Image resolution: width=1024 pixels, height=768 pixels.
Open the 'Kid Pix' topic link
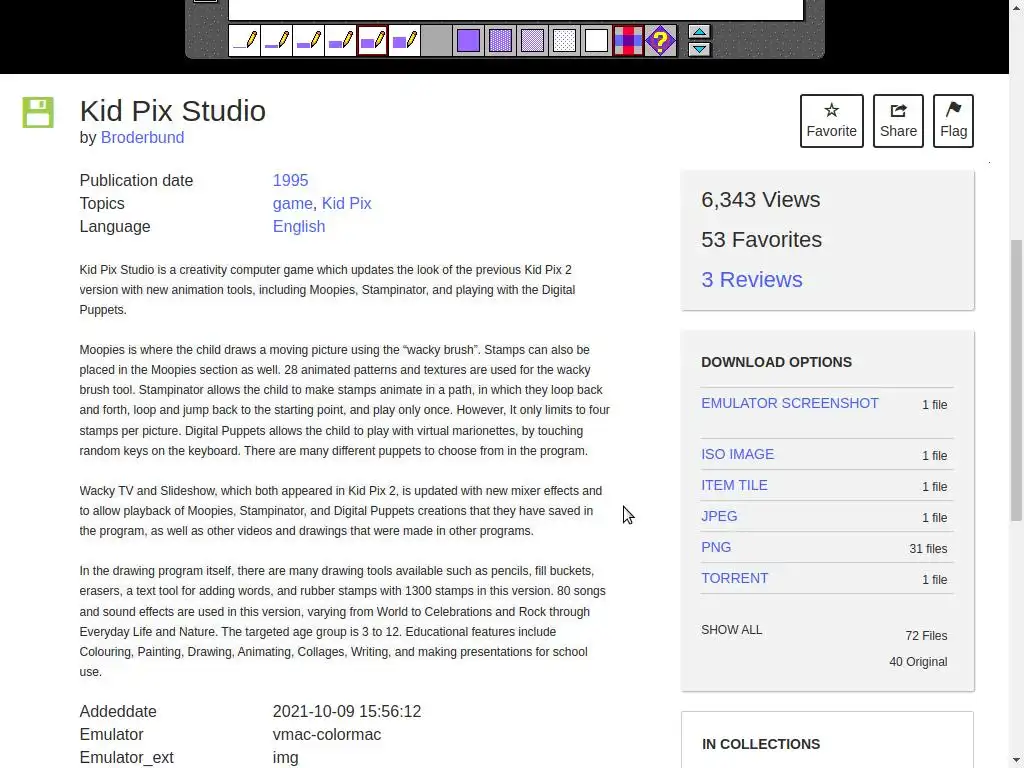click(347, 203)
